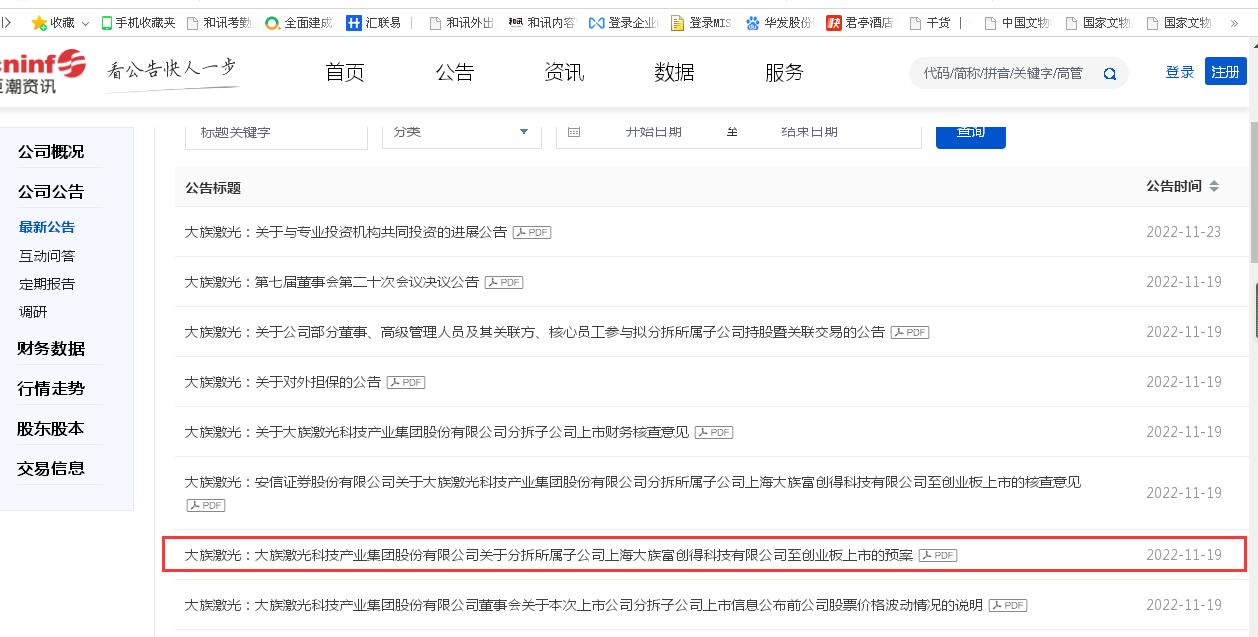The height and width of the screenshot is (637, 1258).
Task: Open PDF icon for 共同投资的进展公告
Action: 532,232
